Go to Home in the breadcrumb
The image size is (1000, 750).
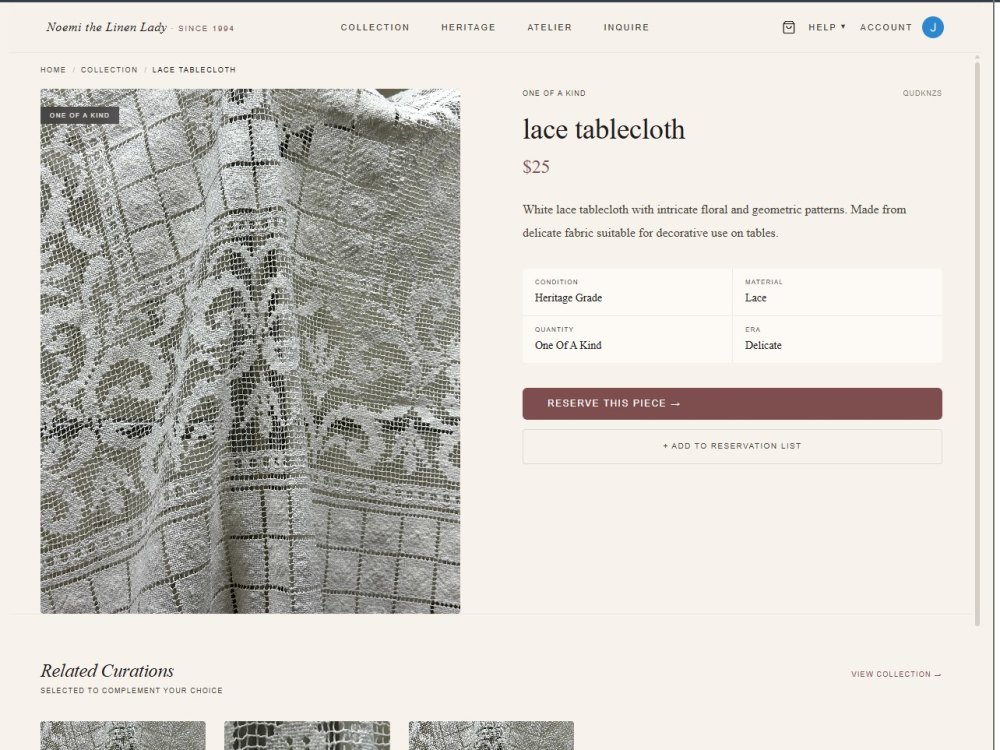(53, 70)
